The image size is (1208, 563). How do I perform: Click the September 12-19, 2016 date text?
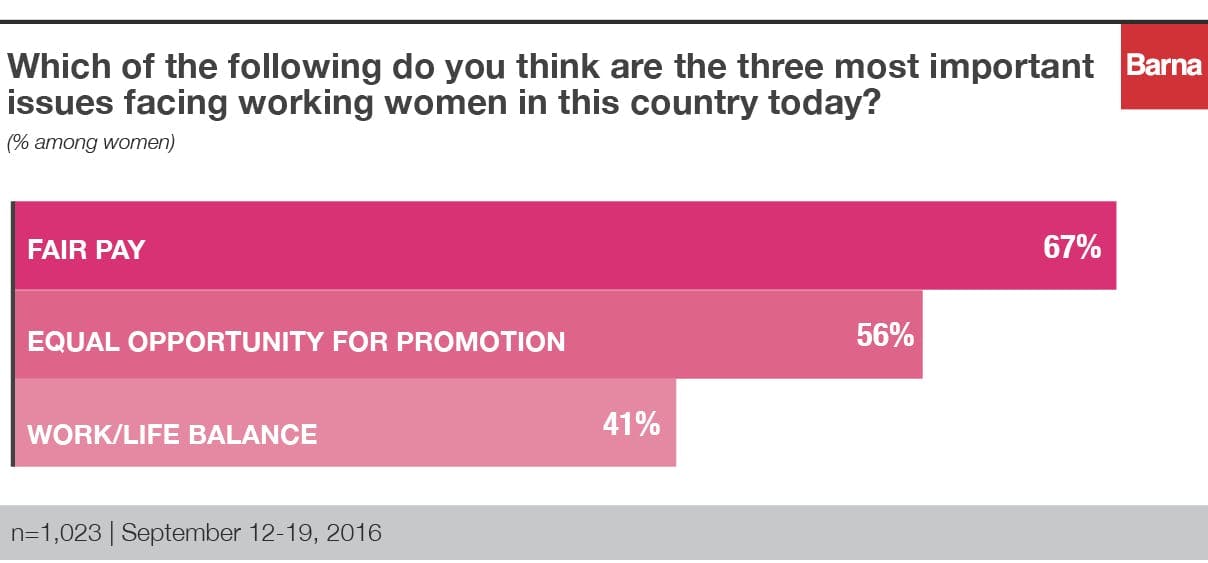coord(251,532)
